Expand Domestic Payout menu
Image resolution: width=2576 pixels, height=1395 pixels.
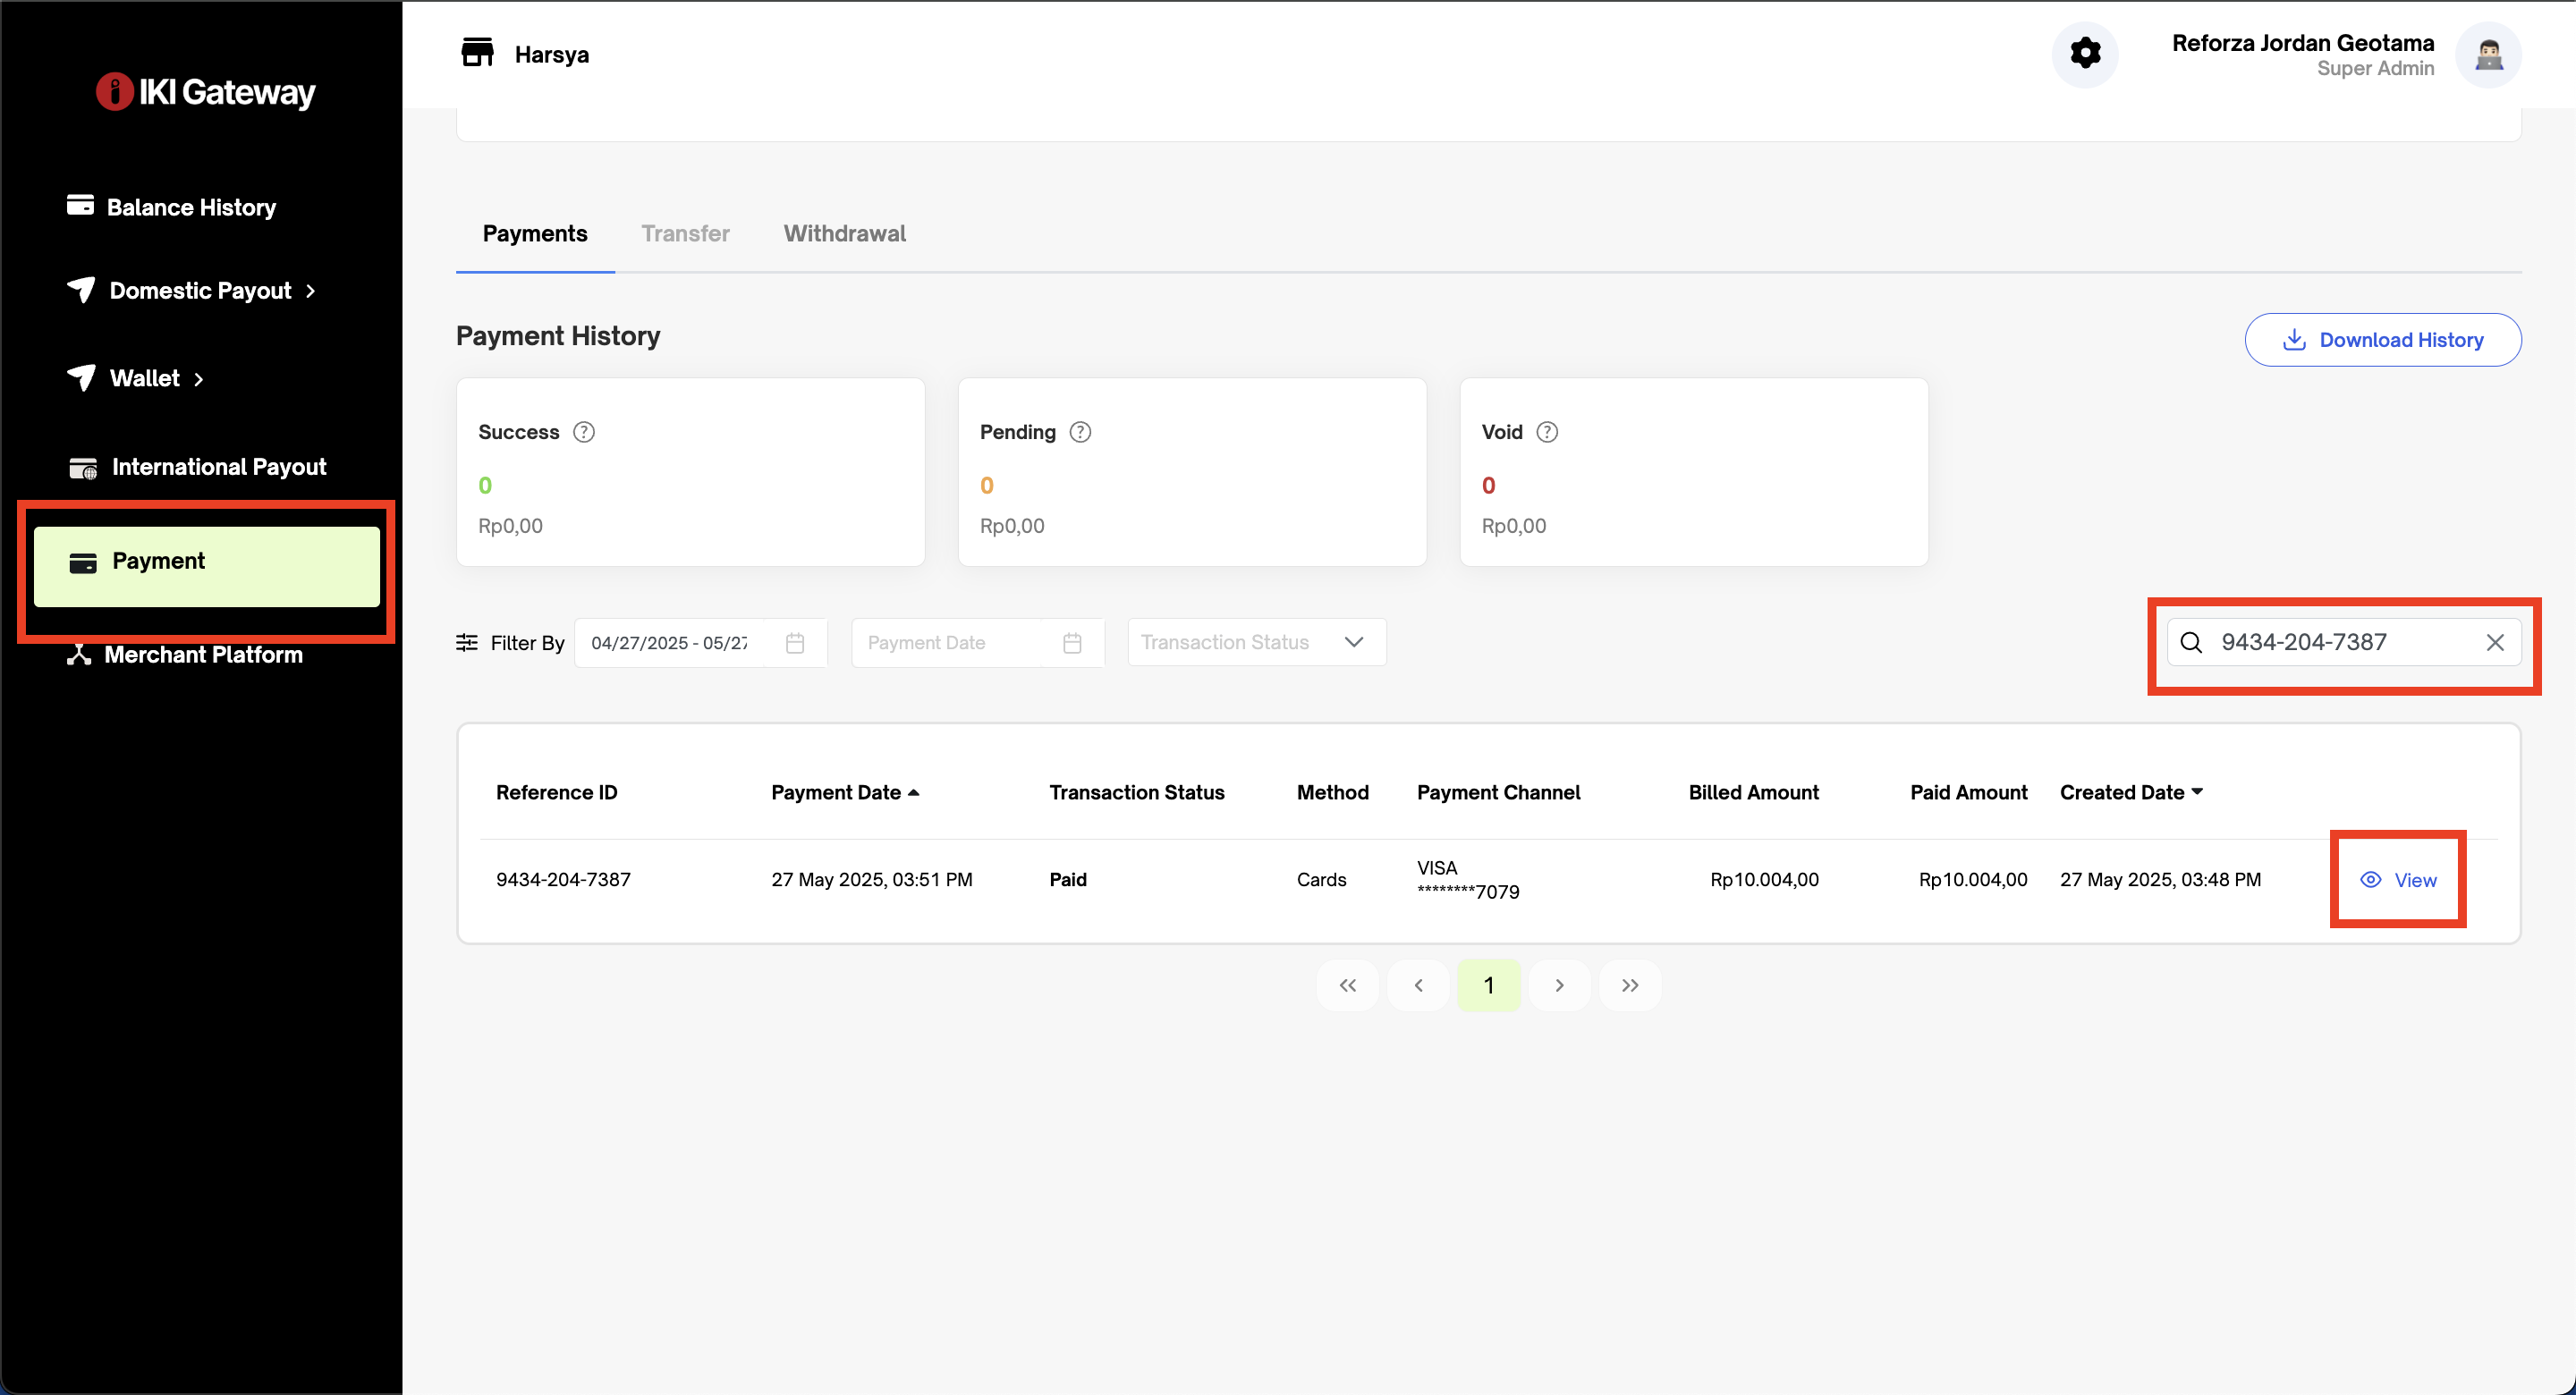pos(200,291)
